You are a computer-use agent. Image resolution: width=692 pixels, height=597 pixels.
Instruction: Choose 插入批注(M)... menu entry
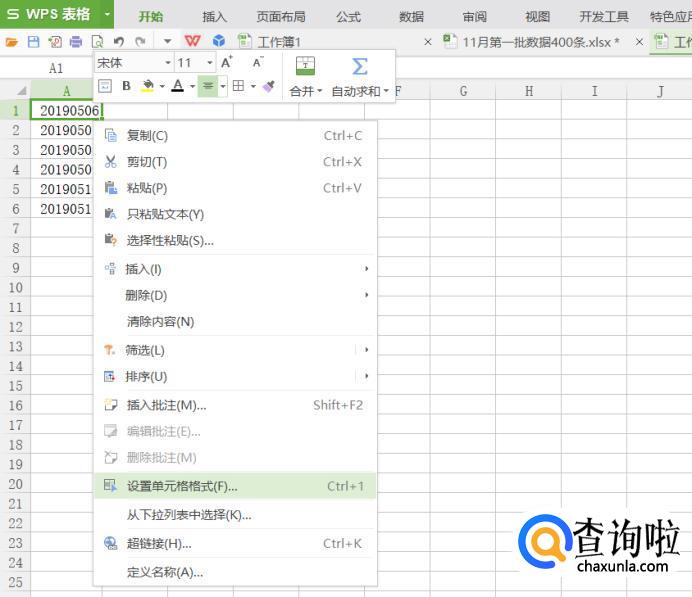[235, 405]
